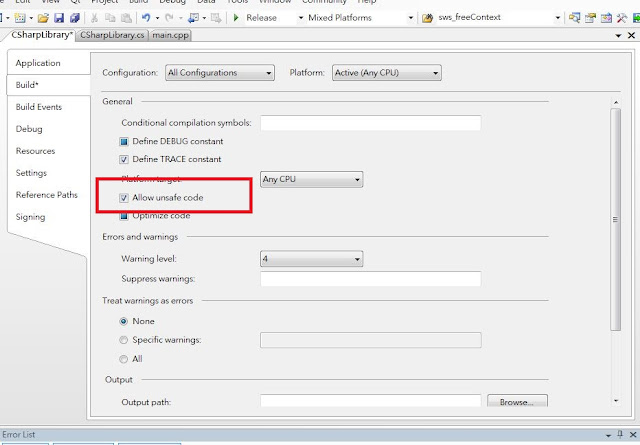The height and width of the screenshot is (445, 640).
Task: Click the Redo arrow icon
Action: point(169,18)
